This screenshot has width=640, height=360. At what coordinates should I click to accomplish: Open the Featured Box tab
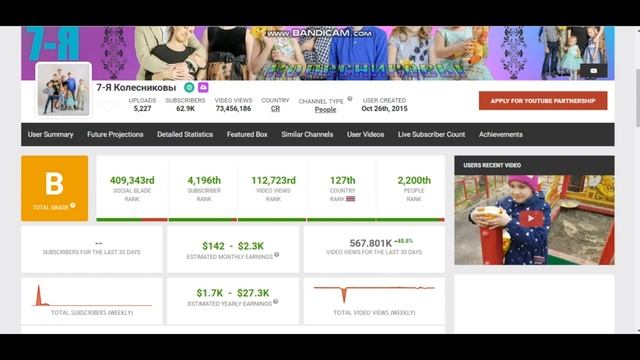point(247,134)
